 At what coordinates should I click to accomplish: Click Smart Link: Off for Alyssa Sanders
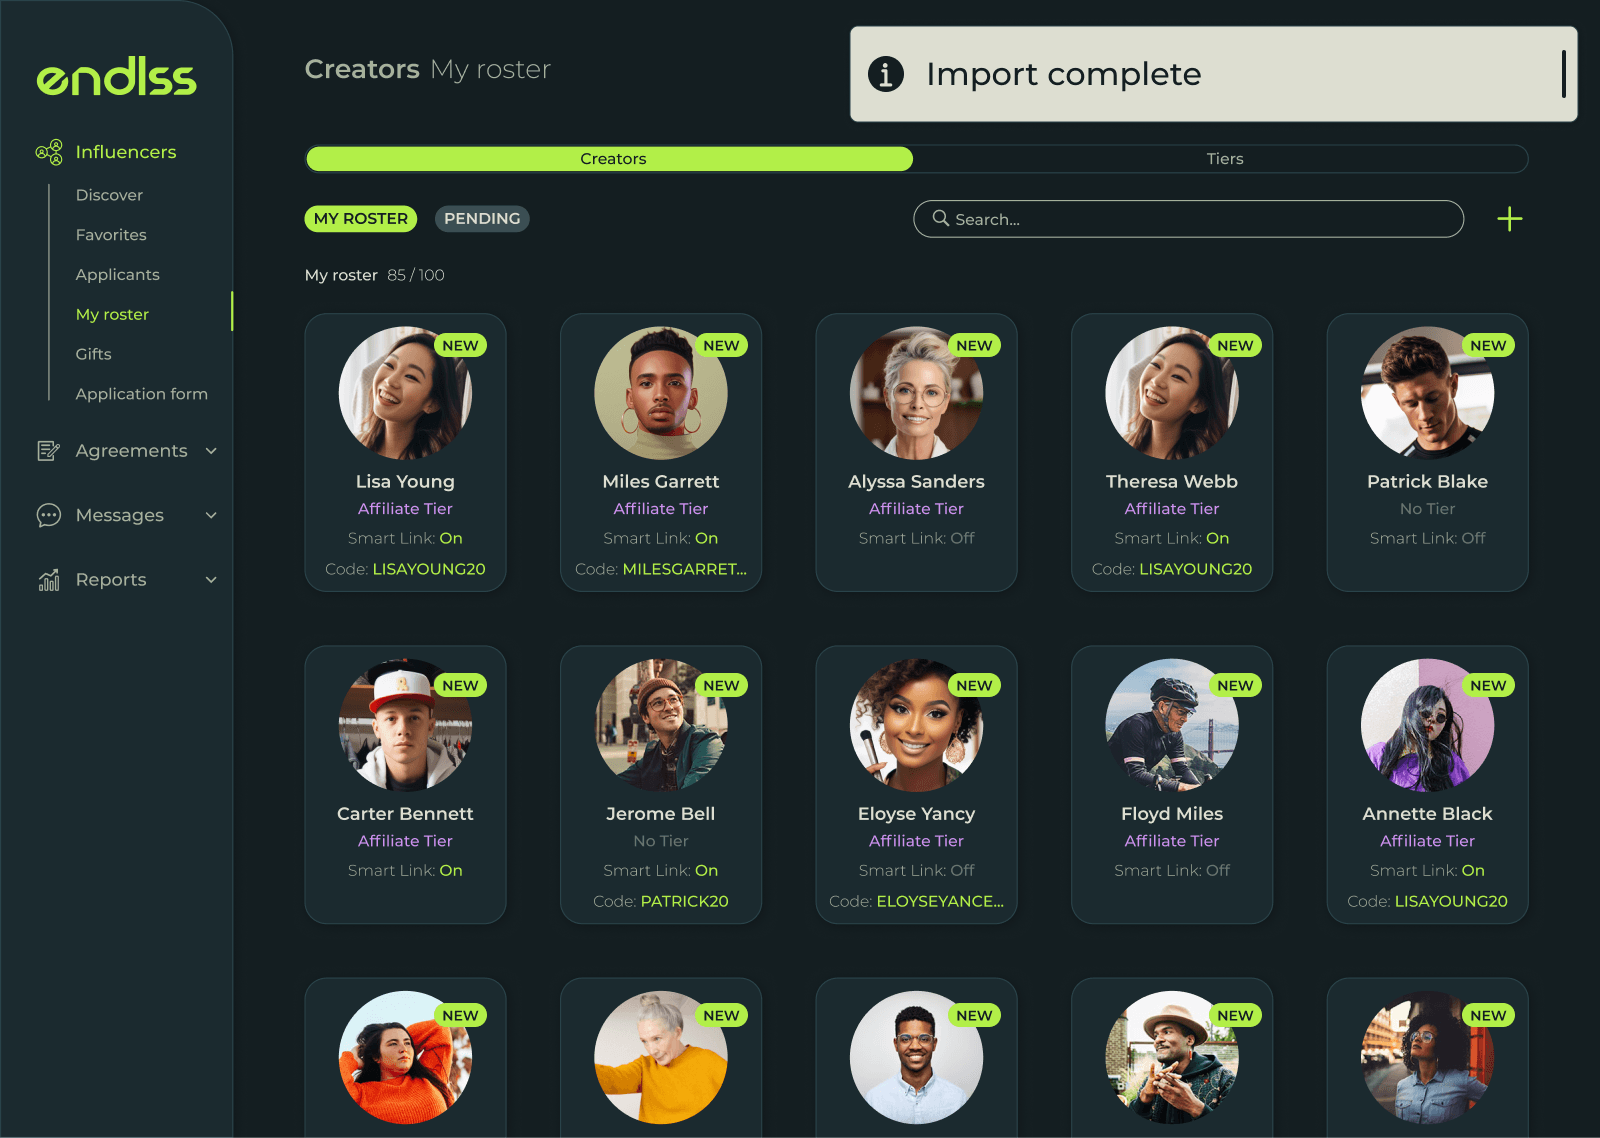pyautogui.click(x=916, y=538)
